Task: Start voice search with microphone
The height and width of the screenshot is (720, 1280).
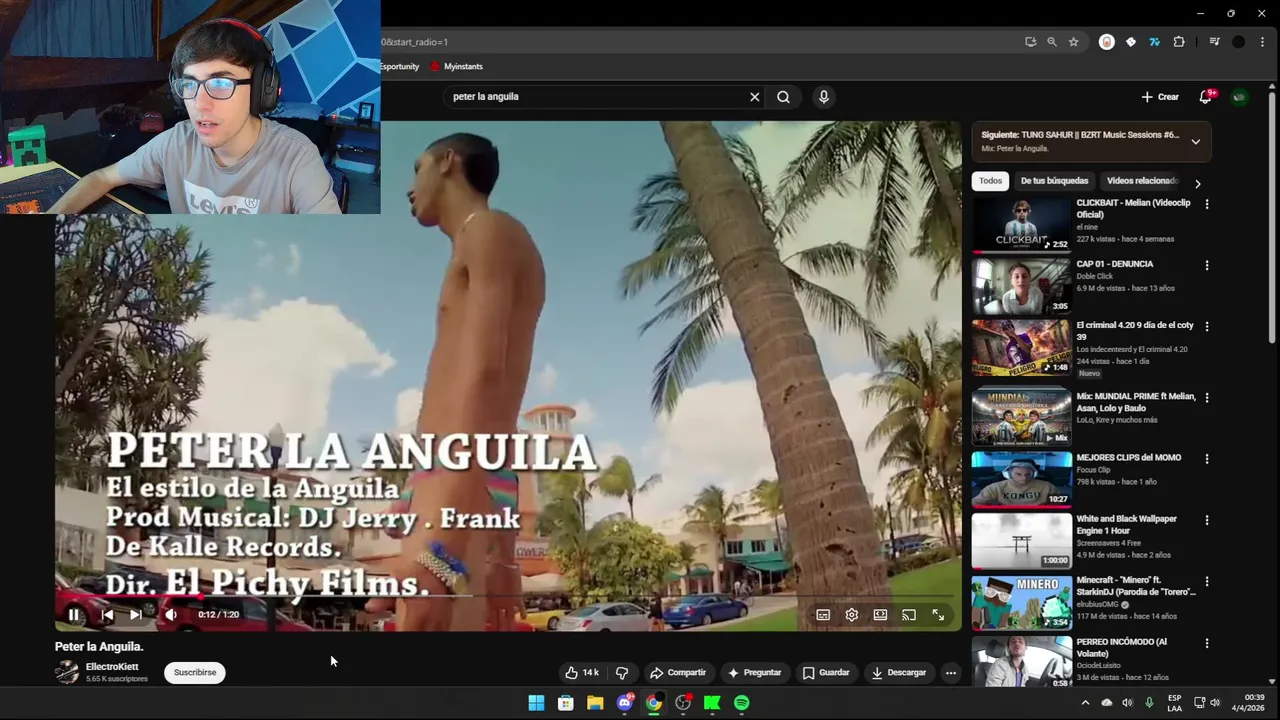Action: click(x=824, y=97)
